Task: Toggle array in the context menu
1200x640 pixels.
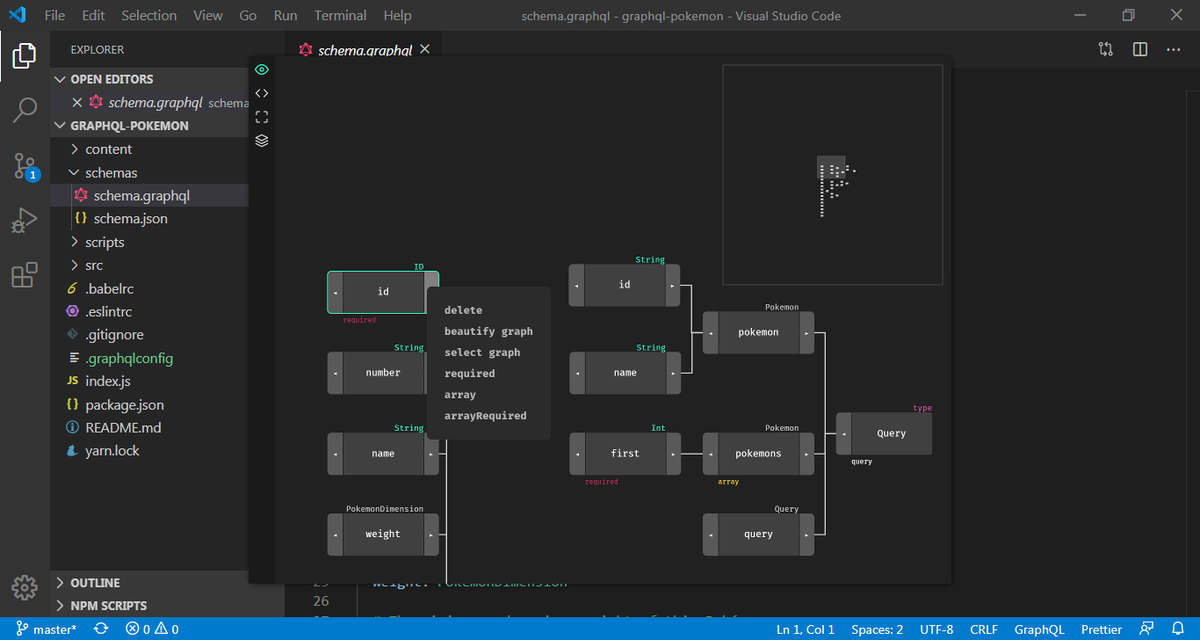Action: click(x=460, y=394)
